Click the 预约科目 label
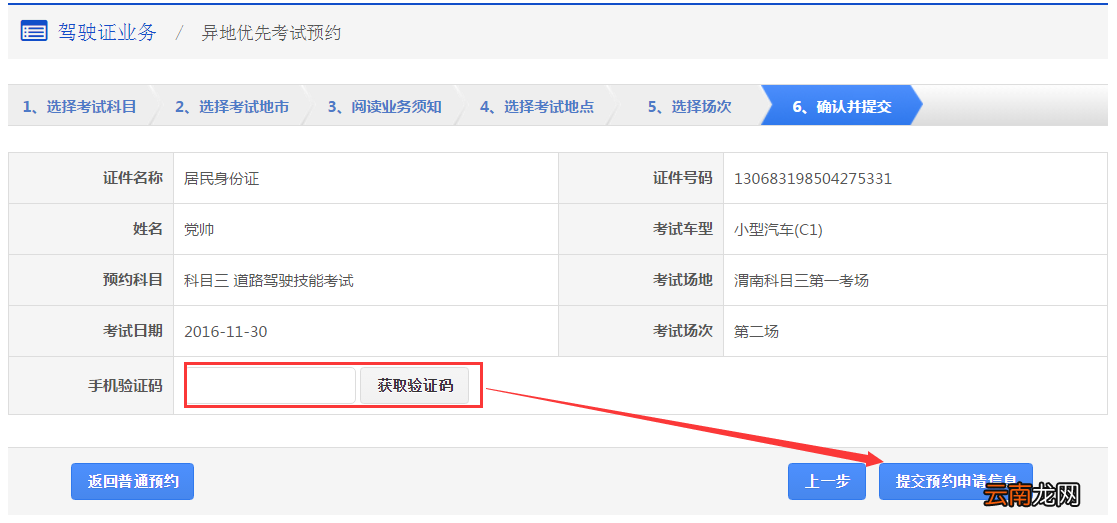Image resolution: width=1117 pixels, height=523 pixels. point(133,280)
